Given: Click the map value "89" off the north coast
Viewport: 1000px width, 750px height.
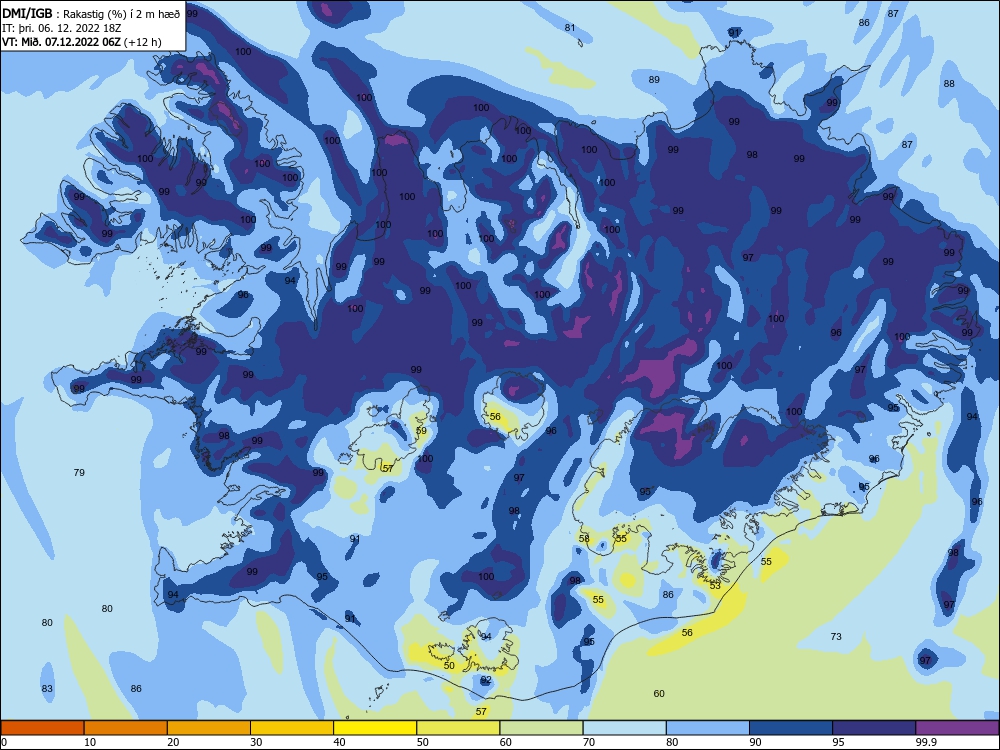Looking at the screenshot, I should click(654, 80).
